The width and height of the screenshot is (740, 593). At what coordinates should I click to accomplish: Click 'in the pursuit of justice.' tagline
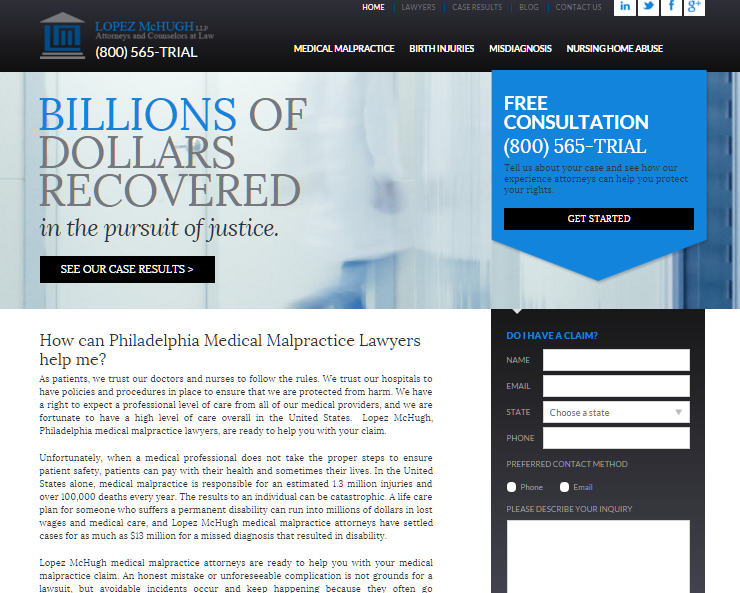click(160, 228)
